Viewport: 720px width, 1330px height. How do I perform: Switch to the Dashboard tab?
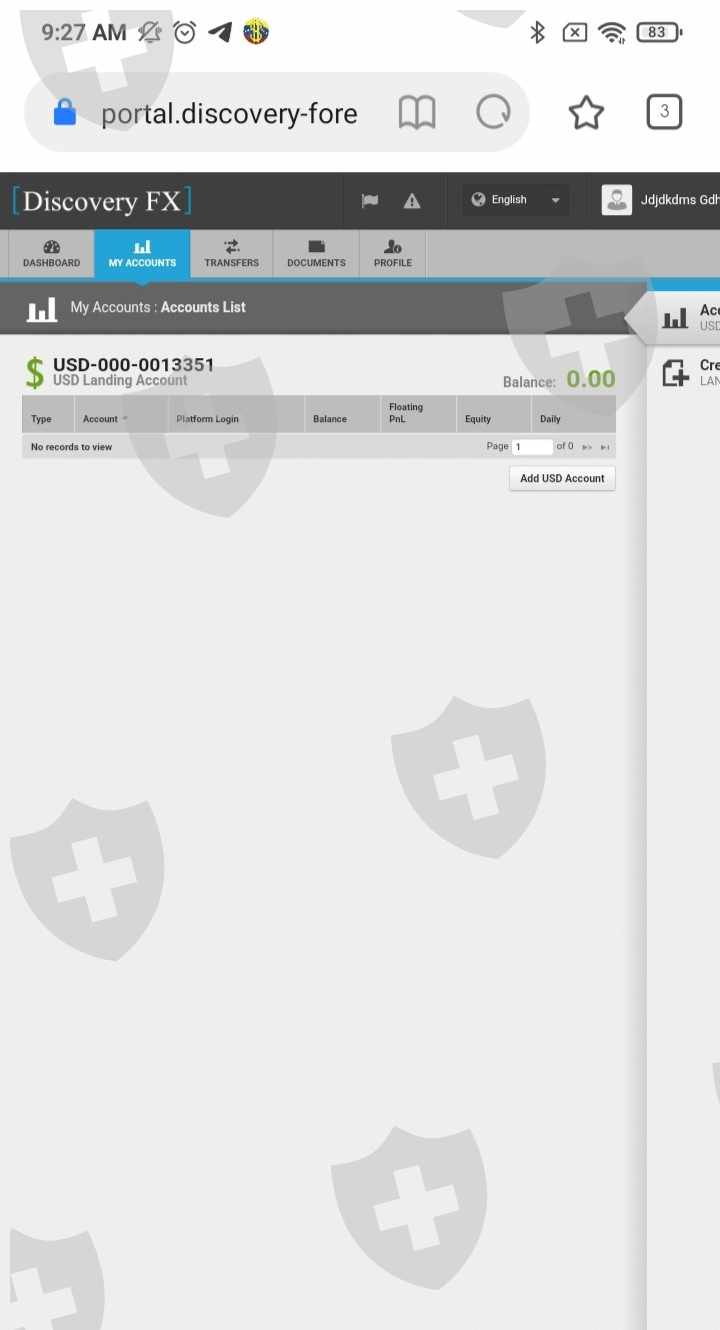(x=51, y=254)
